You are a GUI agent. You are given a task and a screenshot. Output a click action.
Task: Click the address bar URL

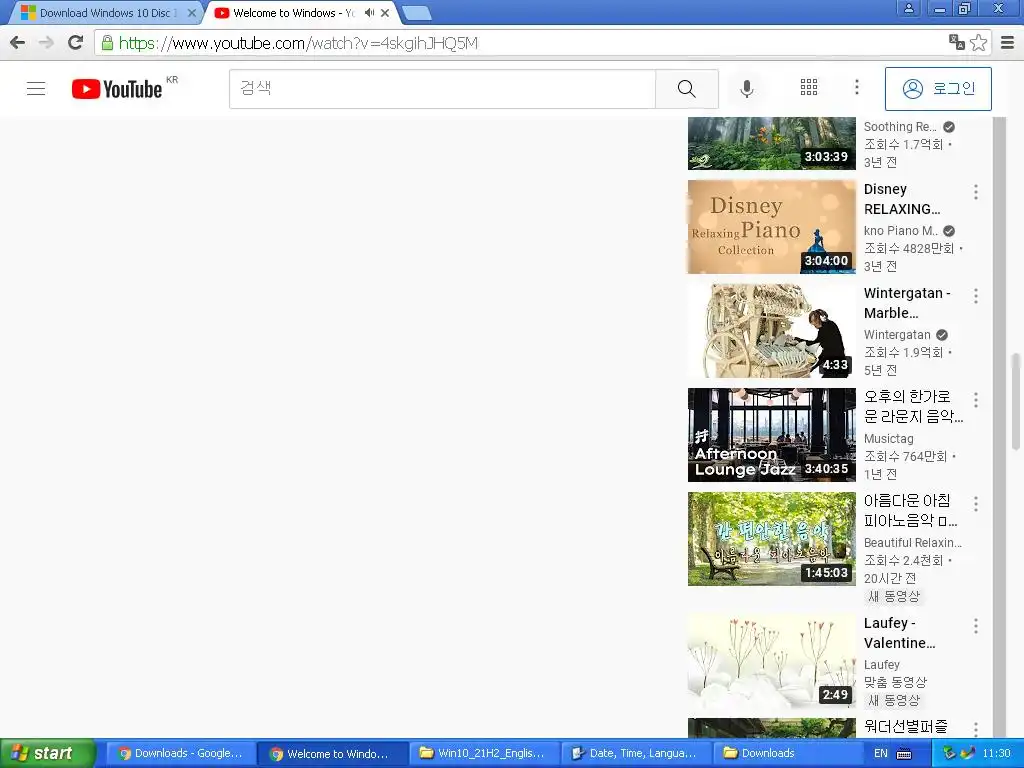[x=298, y=43]
